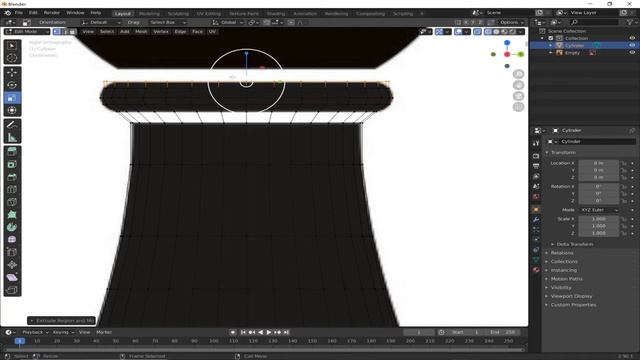Viewport: 640px width, 360px height.
Task: Open the Modifier properties wrench tab
Action: (536, 220)
